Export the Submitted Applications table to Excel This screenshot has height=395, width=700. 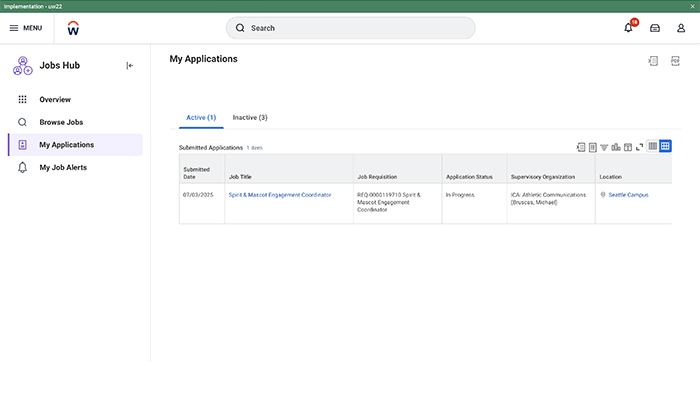coord(581,147)
